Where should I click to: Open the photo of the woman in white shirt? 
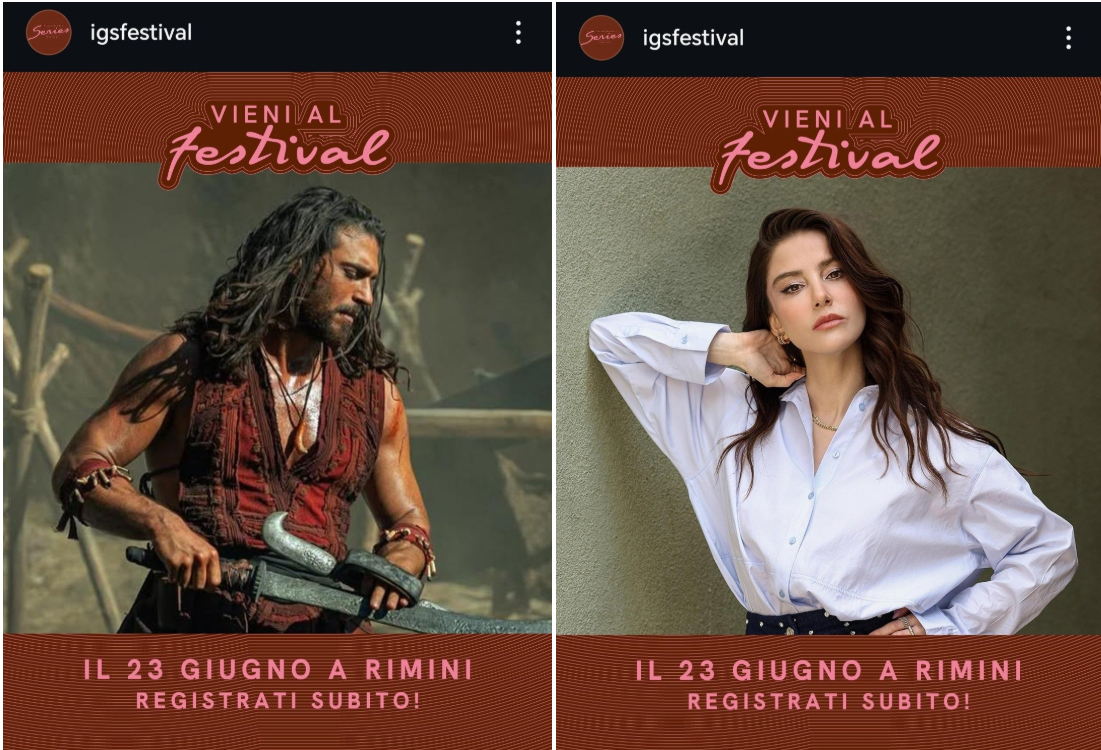(829, 401)
